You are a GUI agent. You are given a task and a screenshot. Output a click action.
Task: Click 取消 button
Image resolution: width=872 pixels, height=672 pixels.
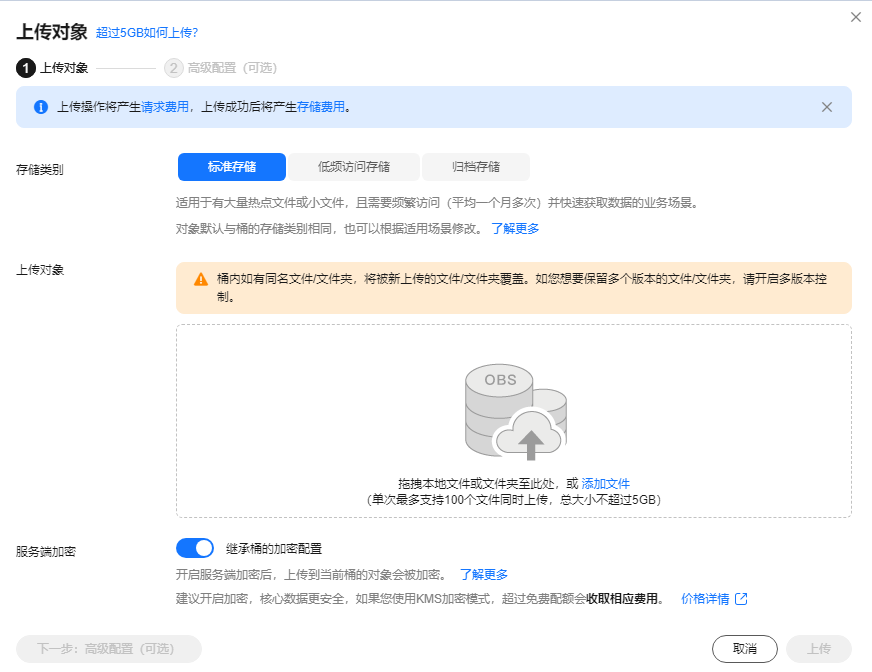745,649
